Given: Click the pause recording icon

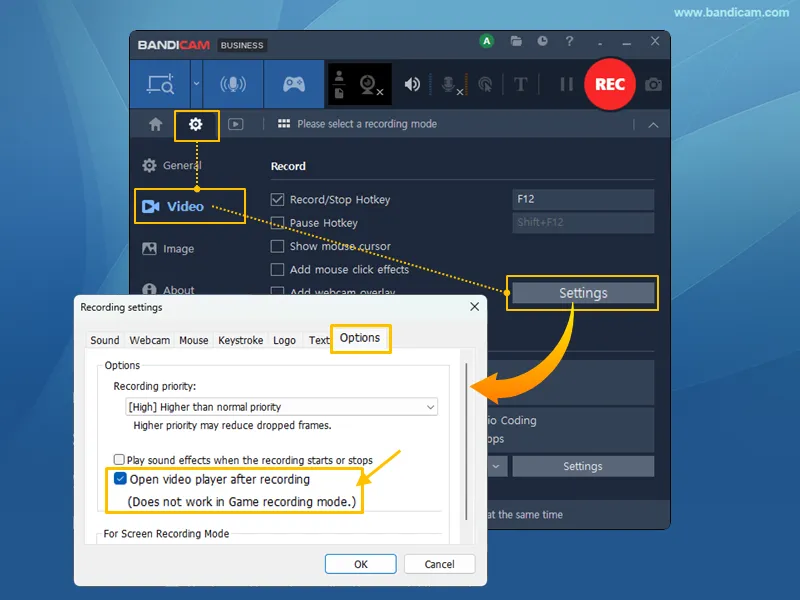Looking at the screenshot, I should point(566,84).
